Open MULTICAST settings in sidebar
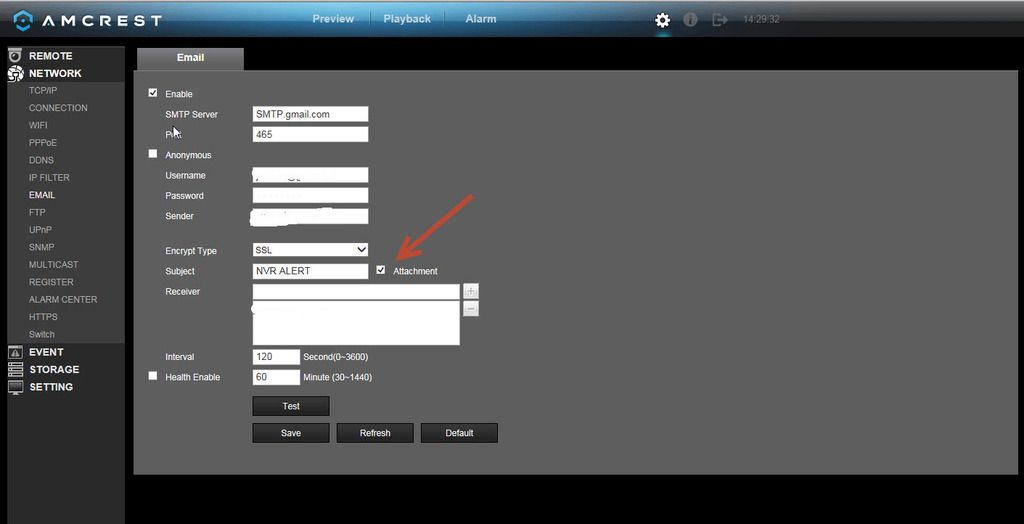The image size is (1024, 524). point(54,265)
